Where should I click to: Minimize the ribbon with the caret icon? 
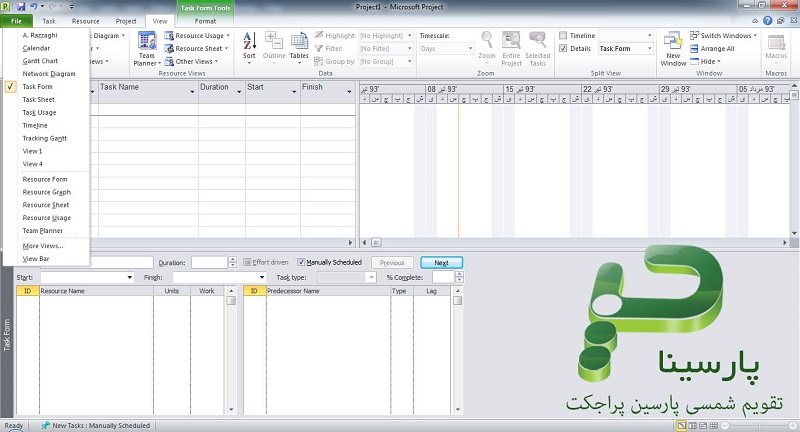(x=755, y=21)
